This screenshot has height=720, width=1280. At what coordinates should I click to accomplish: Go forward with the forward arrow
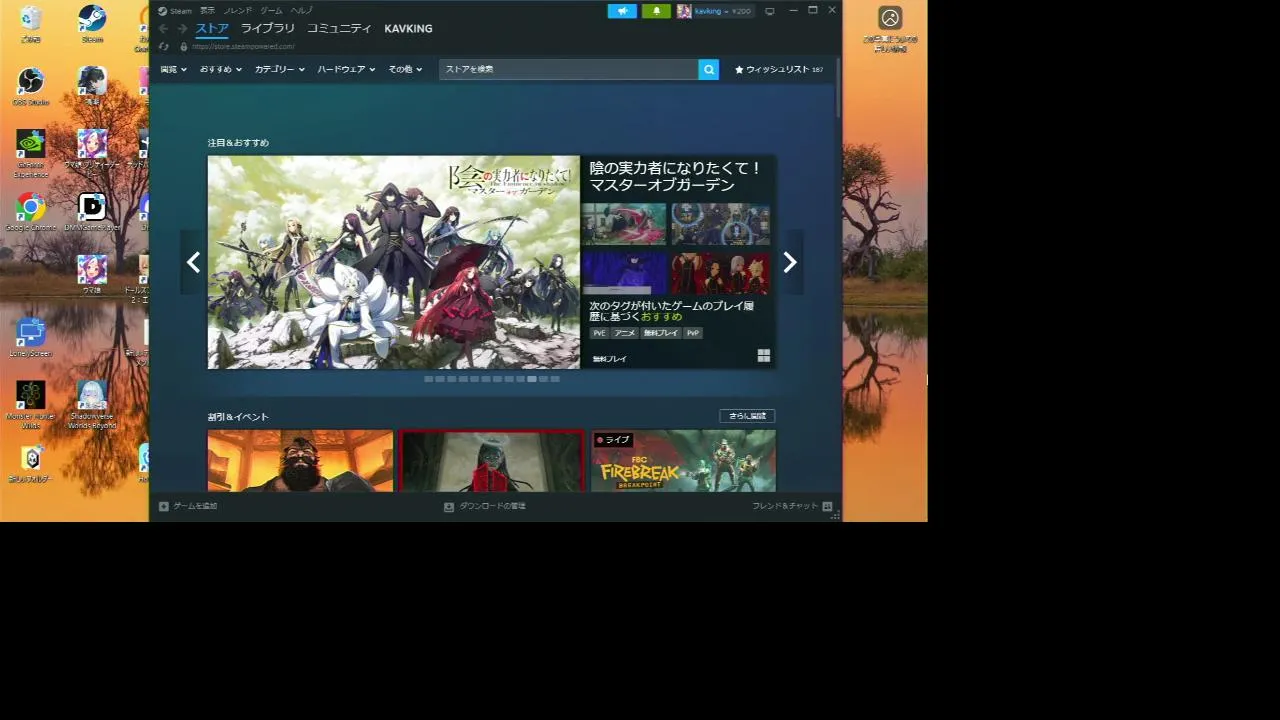[x=181, y=29]
